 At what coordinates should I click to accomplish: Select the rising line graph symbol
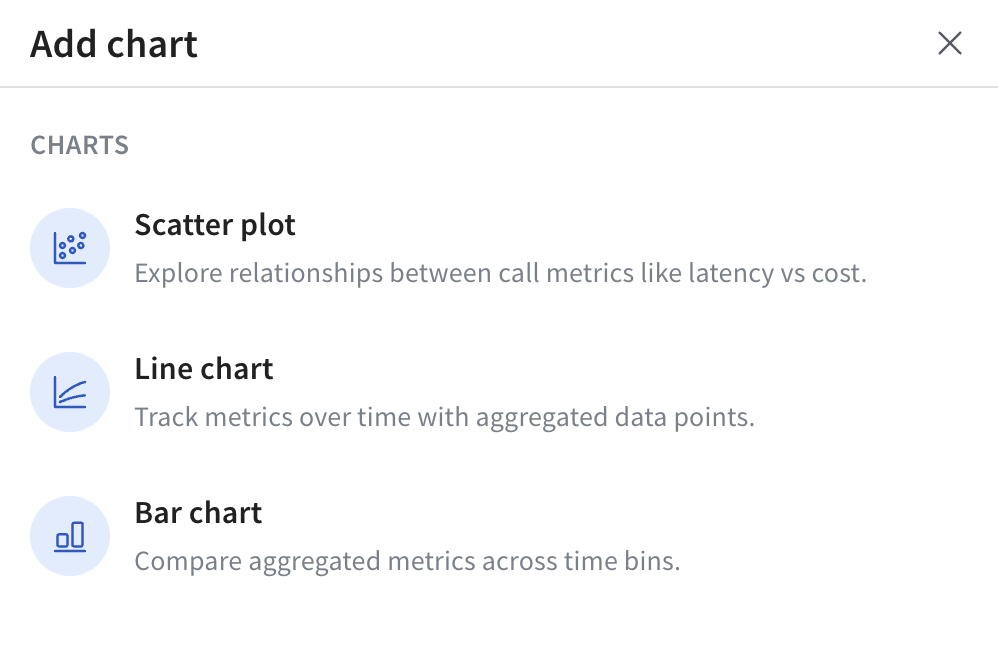click(x=69, y=391)
